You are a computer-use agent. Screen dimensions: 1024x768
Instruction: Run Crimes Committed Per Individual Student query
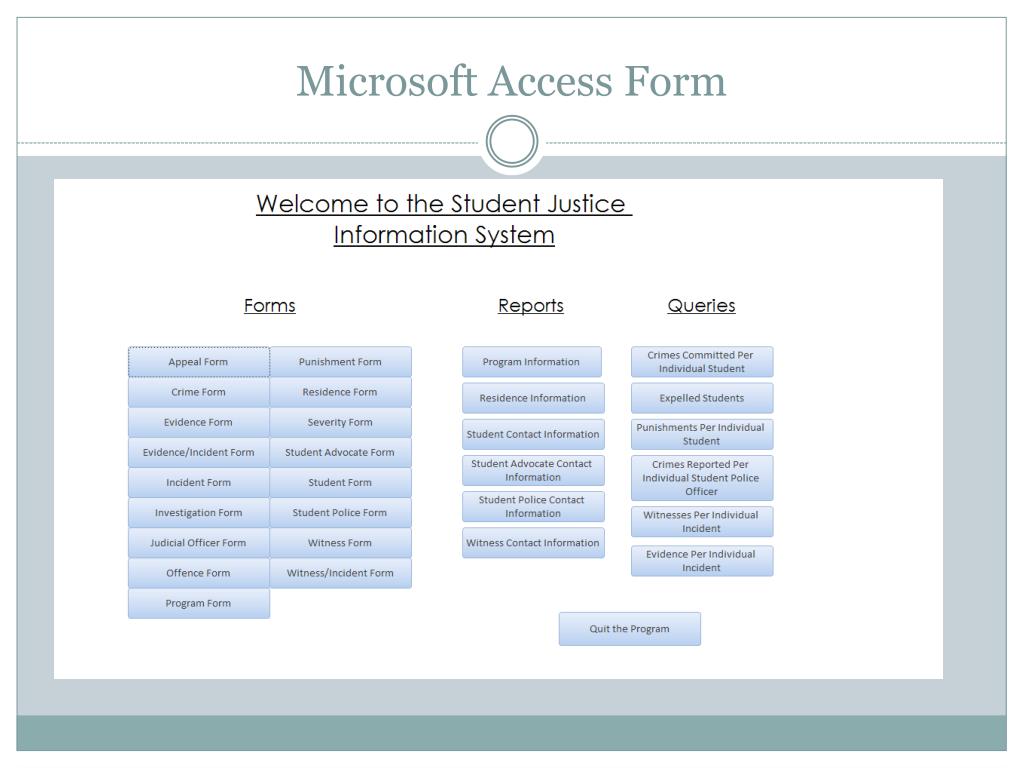click(x=701, y=362)
